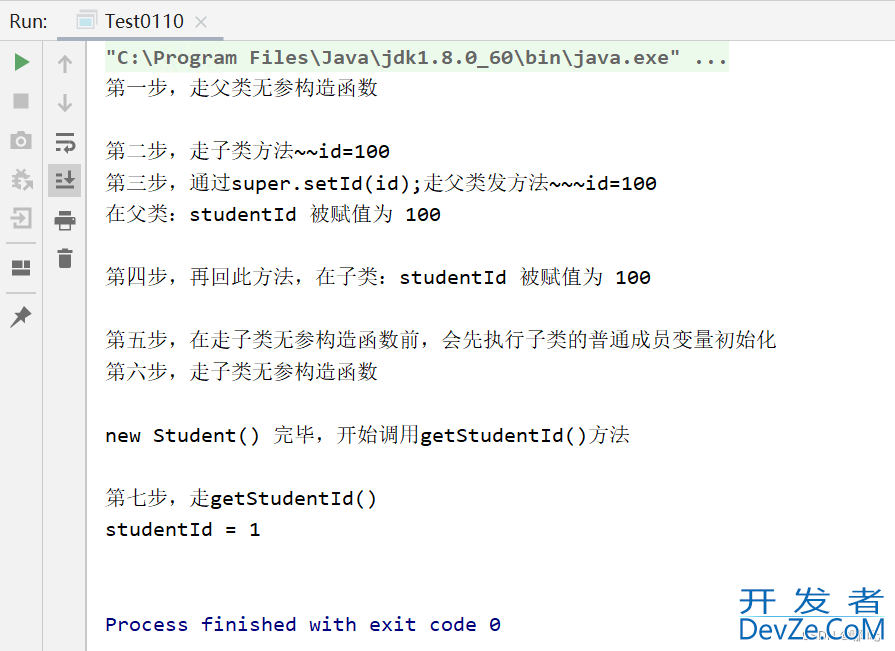
Task: Click the exit arrow icon in sidebar
Action: 21,219
